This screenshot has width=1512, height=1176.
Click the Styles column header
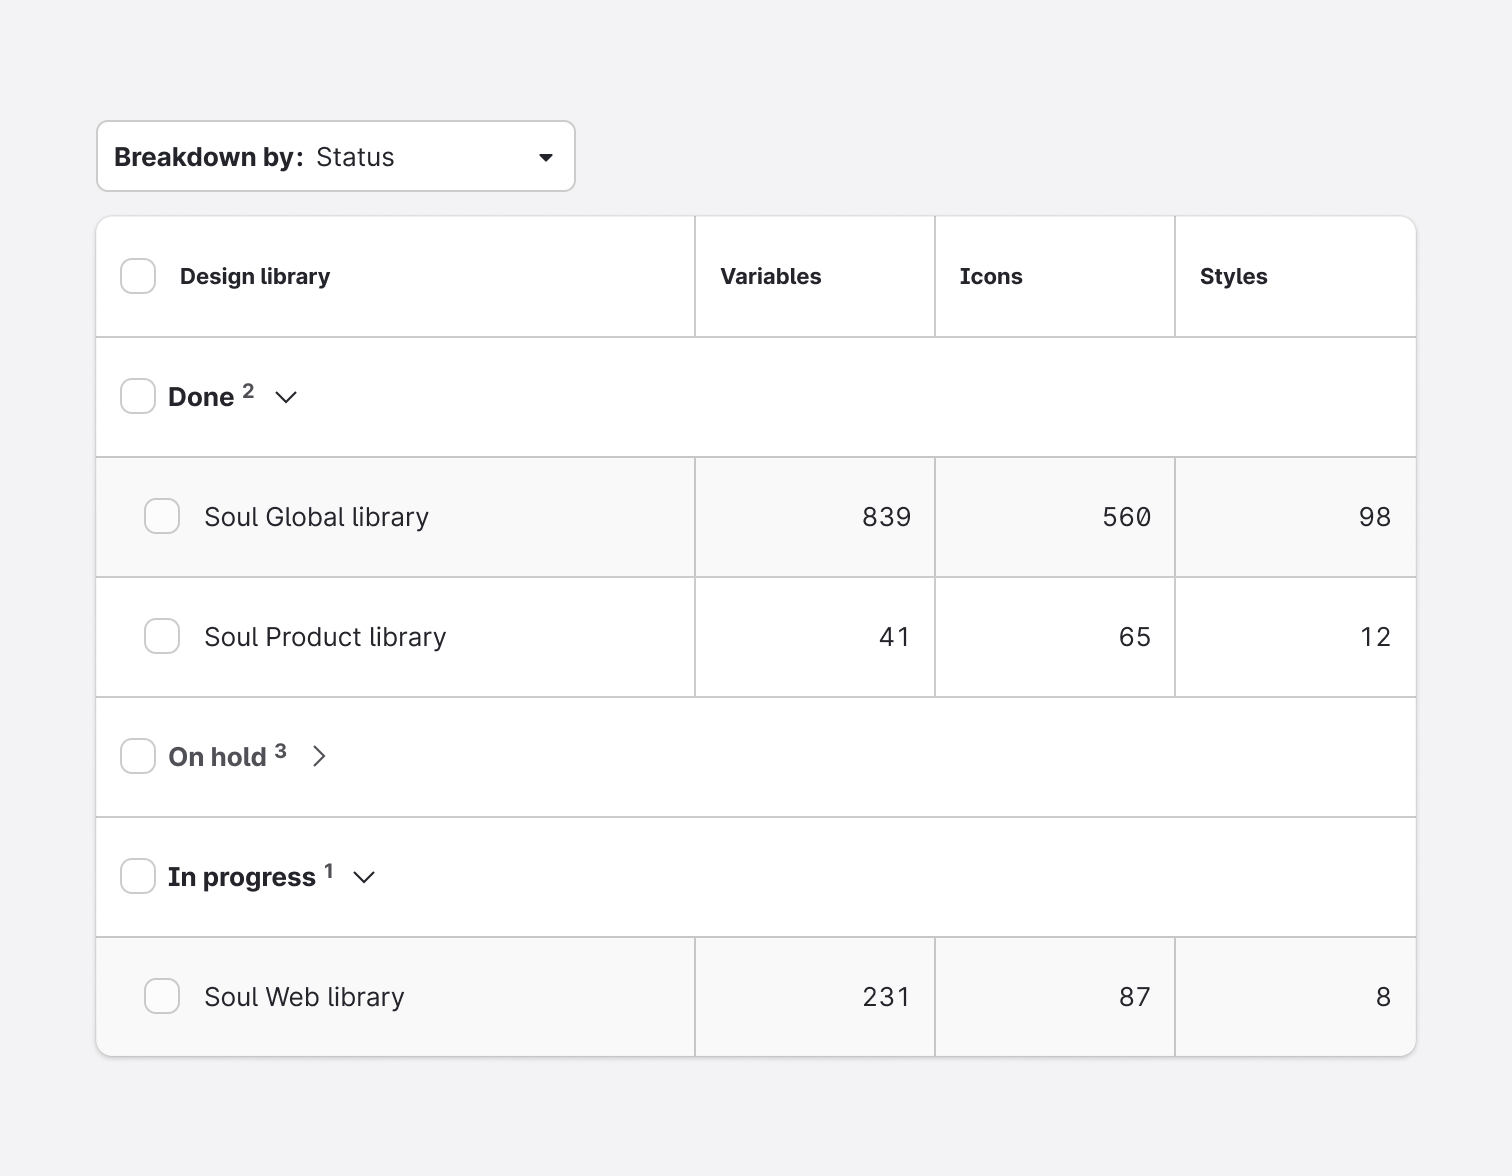tap(1233, 277)
